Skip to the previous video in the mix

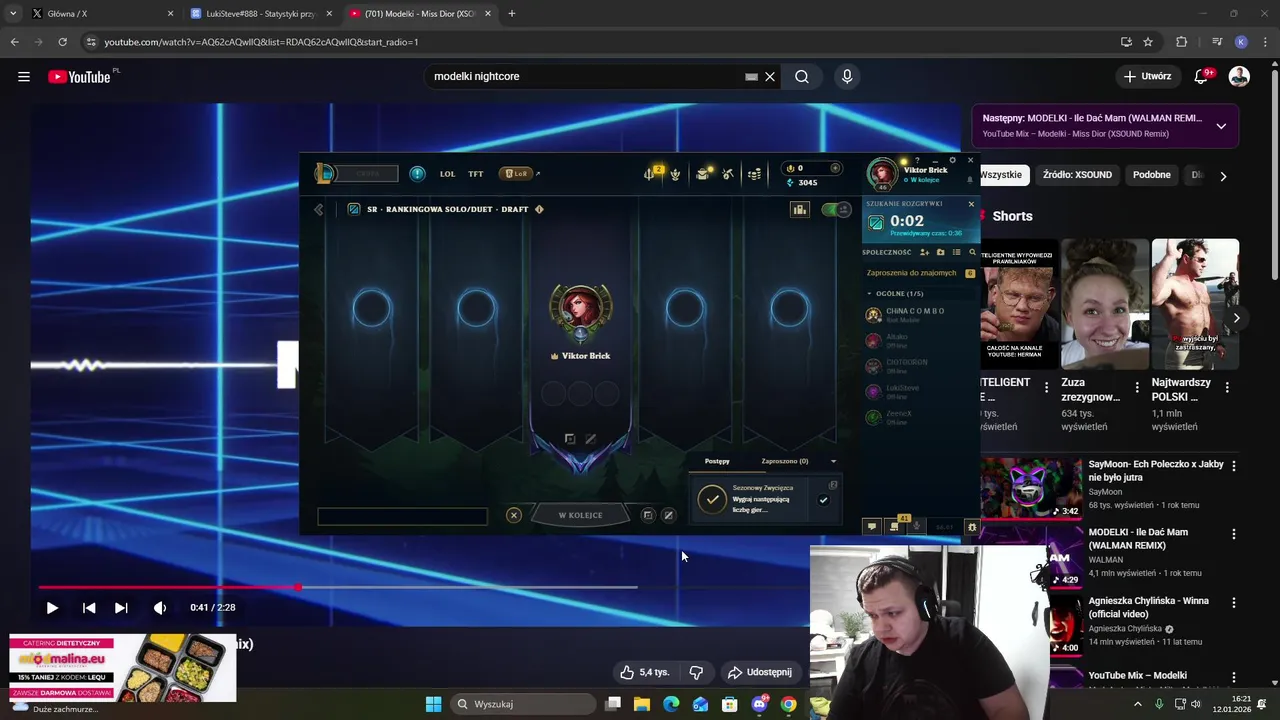pyautogui.click(x=89, y=607)
